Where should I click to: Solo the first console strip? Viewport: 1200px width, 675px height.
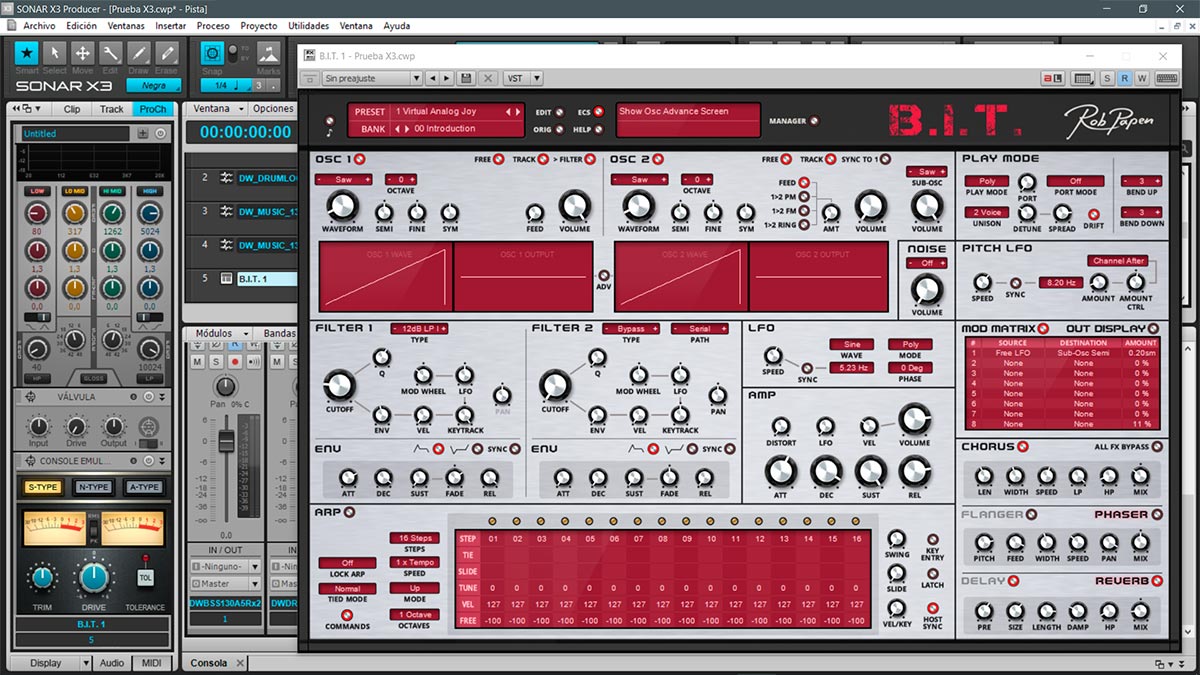(x=216, y=361)
